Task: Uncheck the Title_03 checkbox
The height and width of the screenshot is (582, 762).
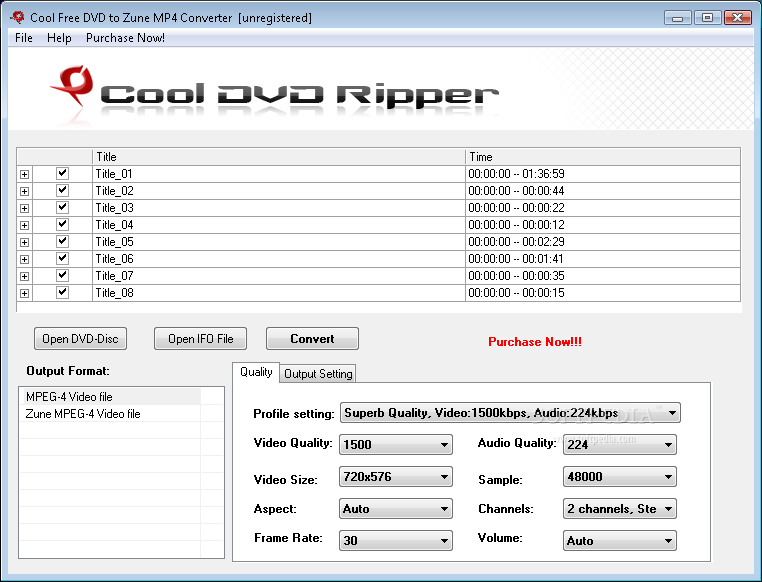Action: (62, 207)
